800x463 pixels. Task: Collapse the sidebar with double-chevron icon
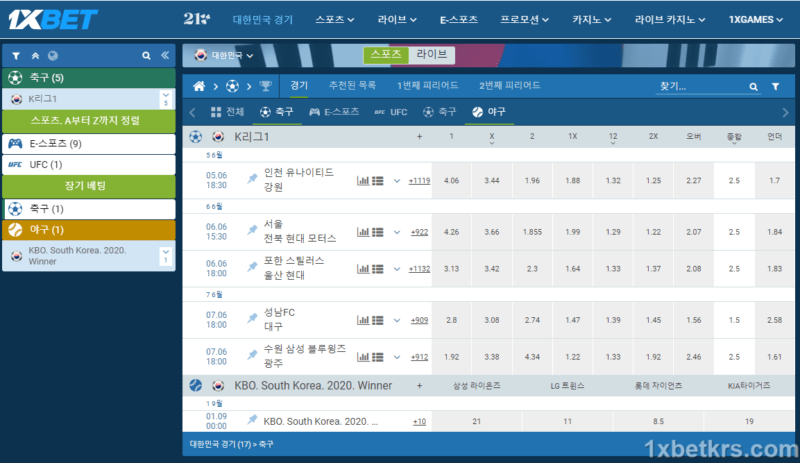(165, 55)
